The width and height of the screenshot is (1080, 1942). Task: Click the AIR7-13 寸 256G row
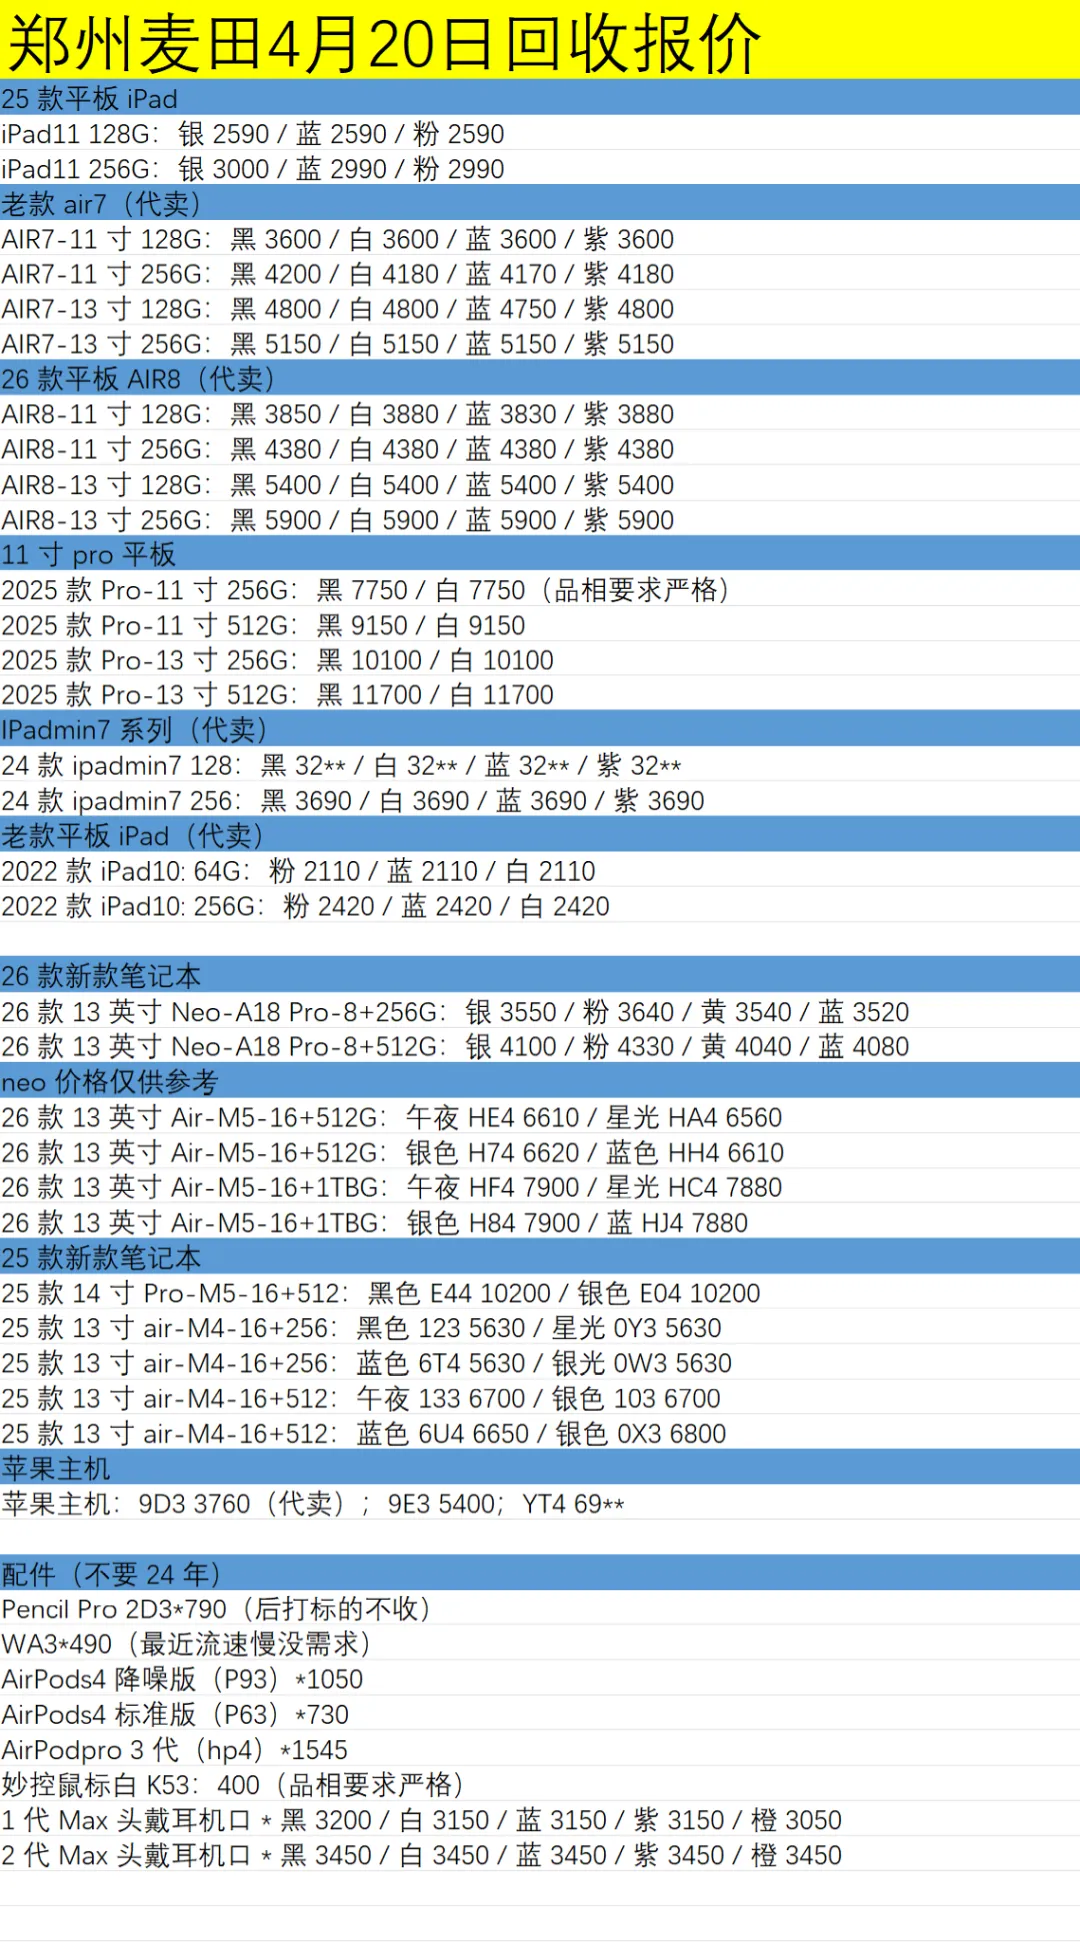click(x=540, y=343)
